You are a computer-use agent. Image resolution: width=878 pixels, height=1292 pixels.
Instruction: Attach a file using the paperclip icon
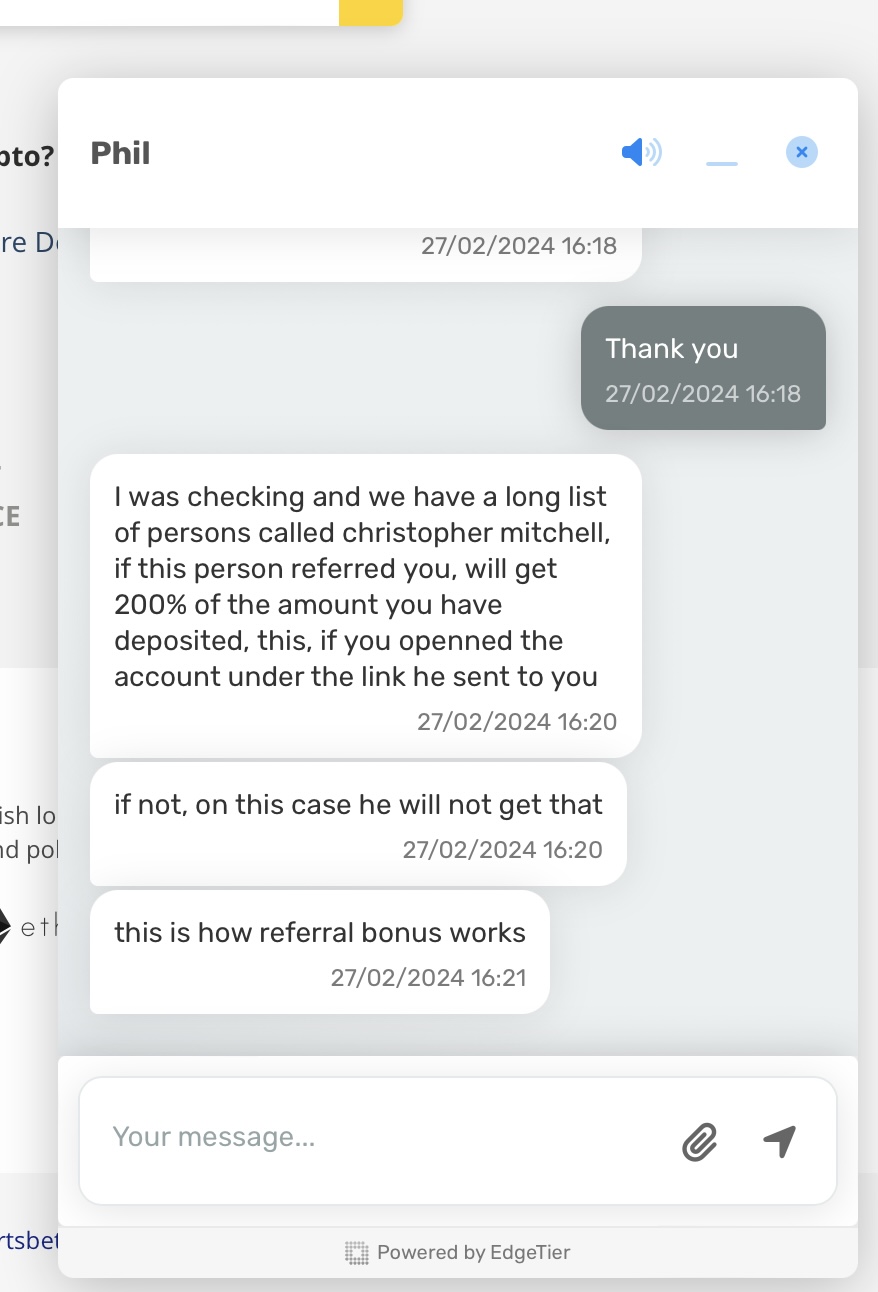point(699,1141)
